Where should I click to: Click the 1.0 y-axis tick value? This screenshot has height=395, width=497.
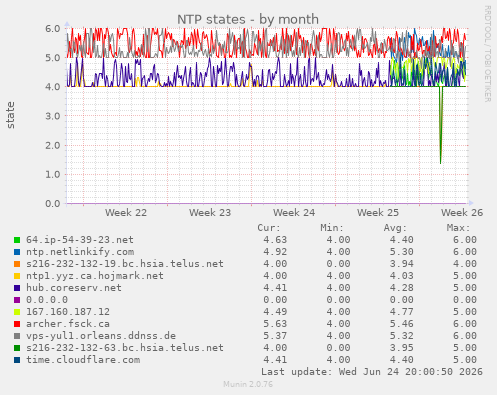pyautogui.click(x=53, y=174)
